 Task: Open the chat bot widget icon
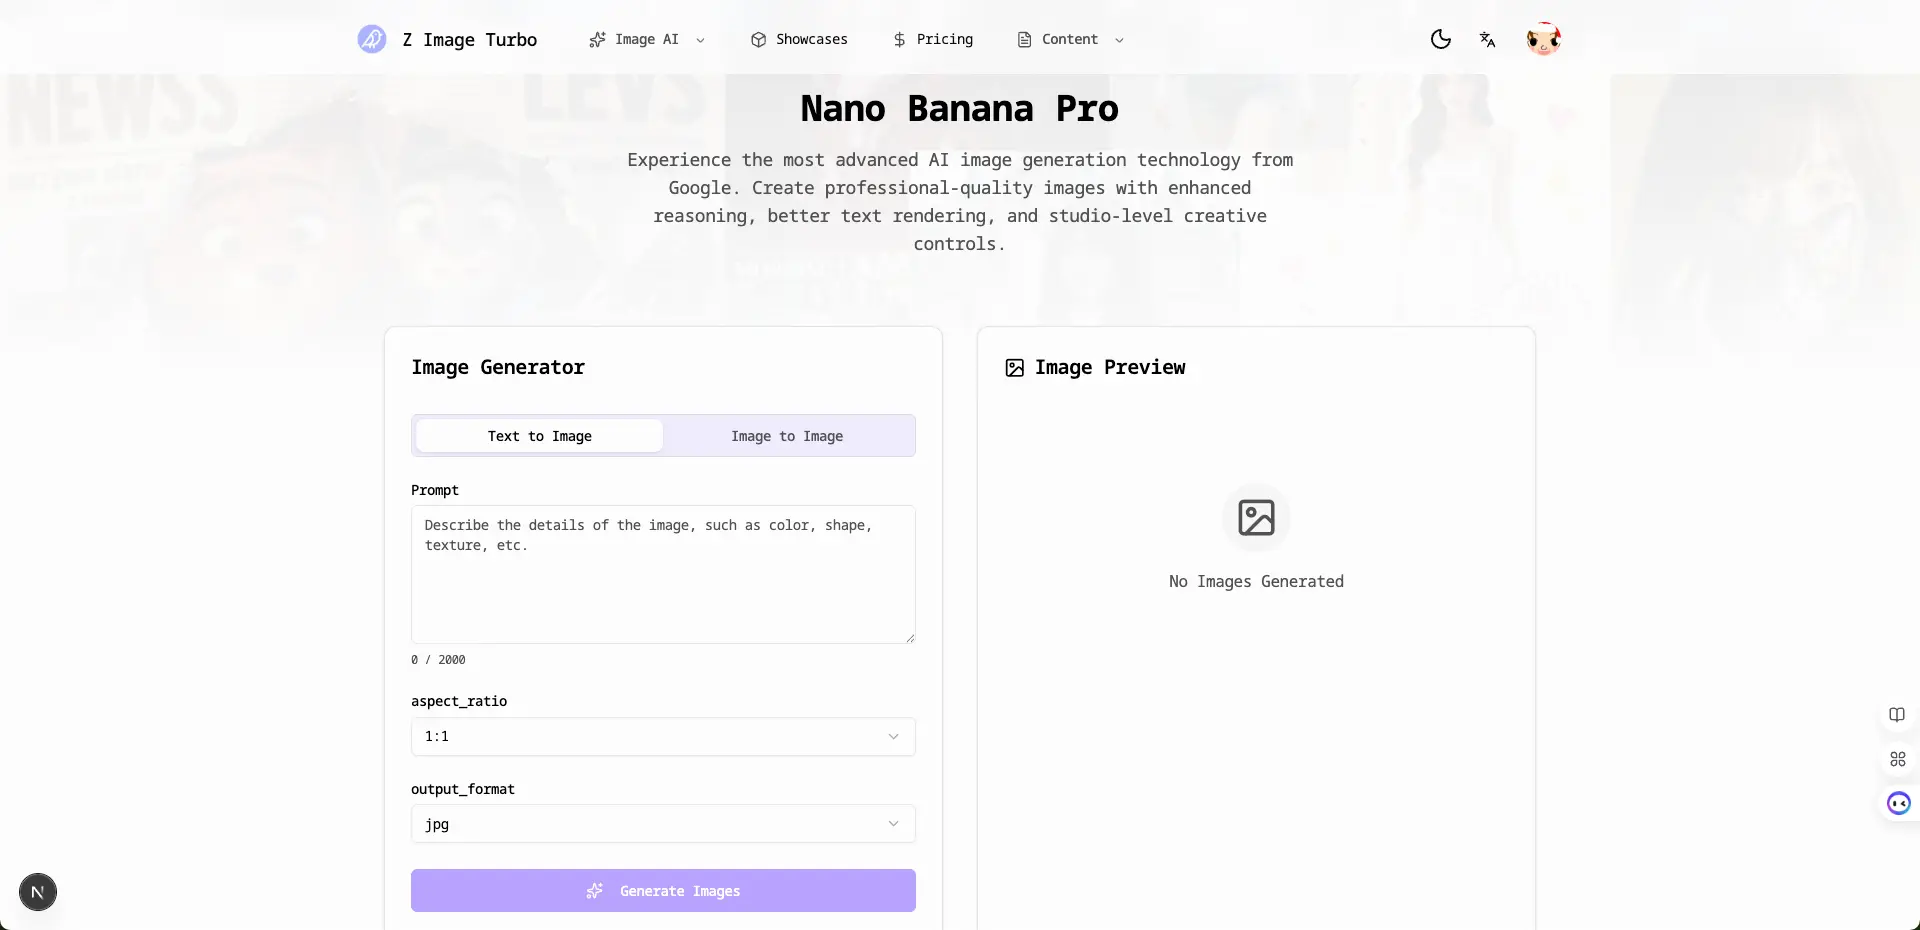click(1898, 803)
